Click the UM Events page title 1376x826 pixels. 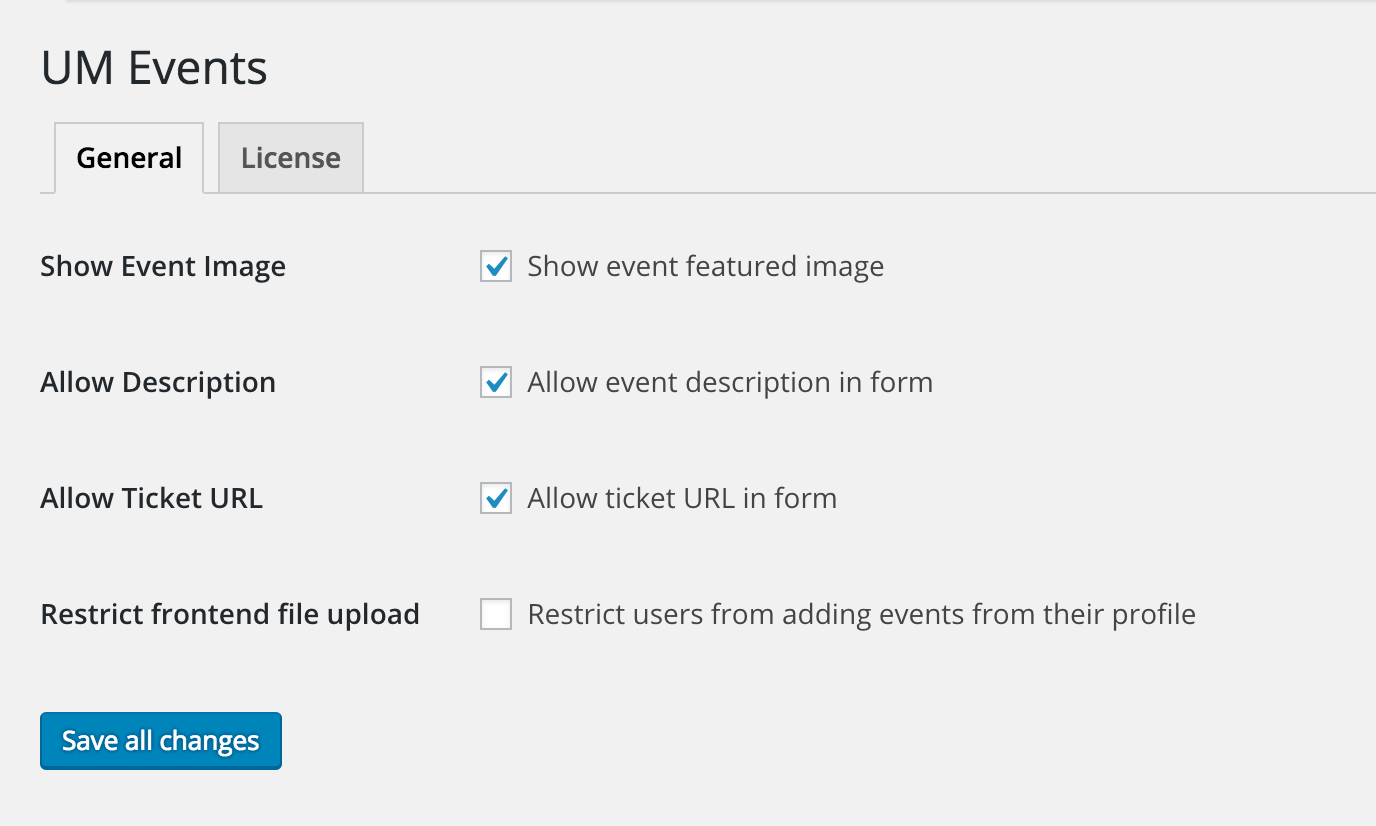coord(154,69)
